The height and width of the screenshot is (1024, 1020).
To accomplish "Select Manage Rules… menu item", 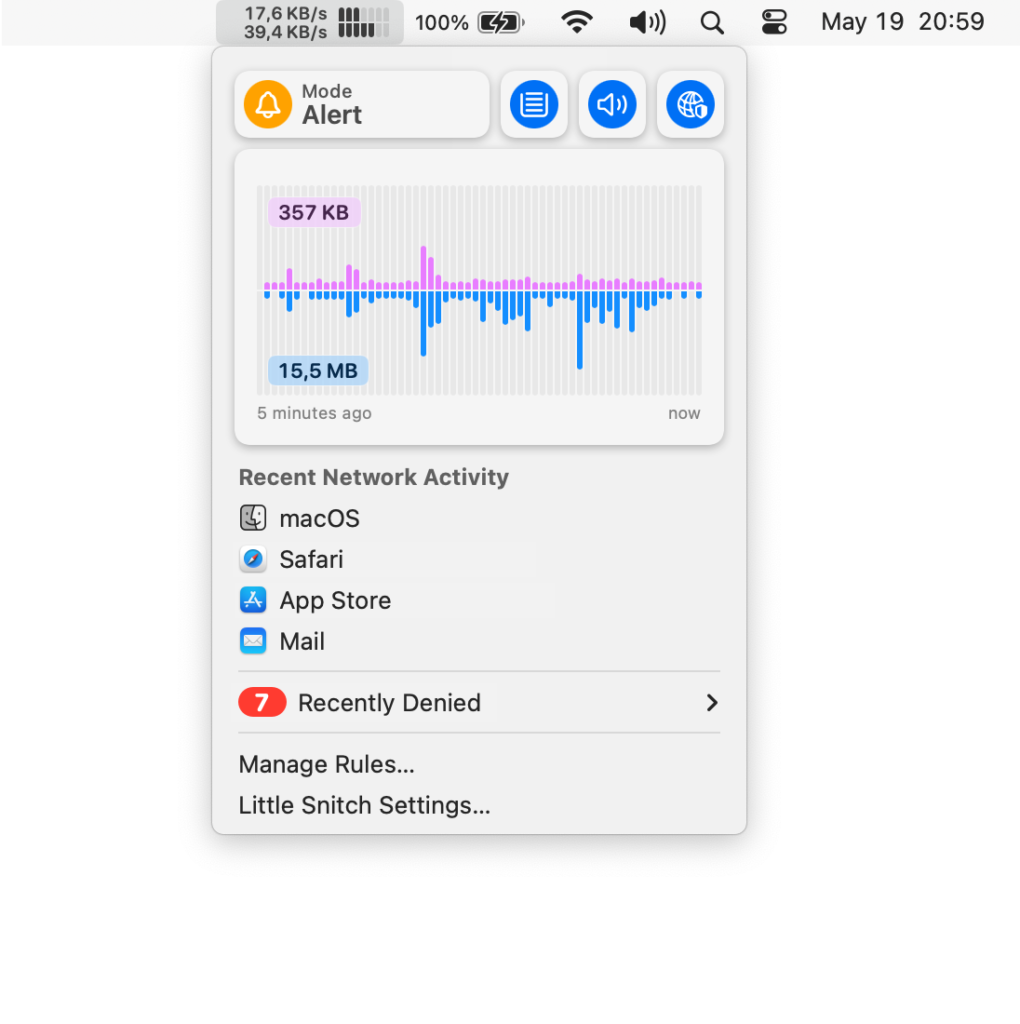I will (327, 764).
